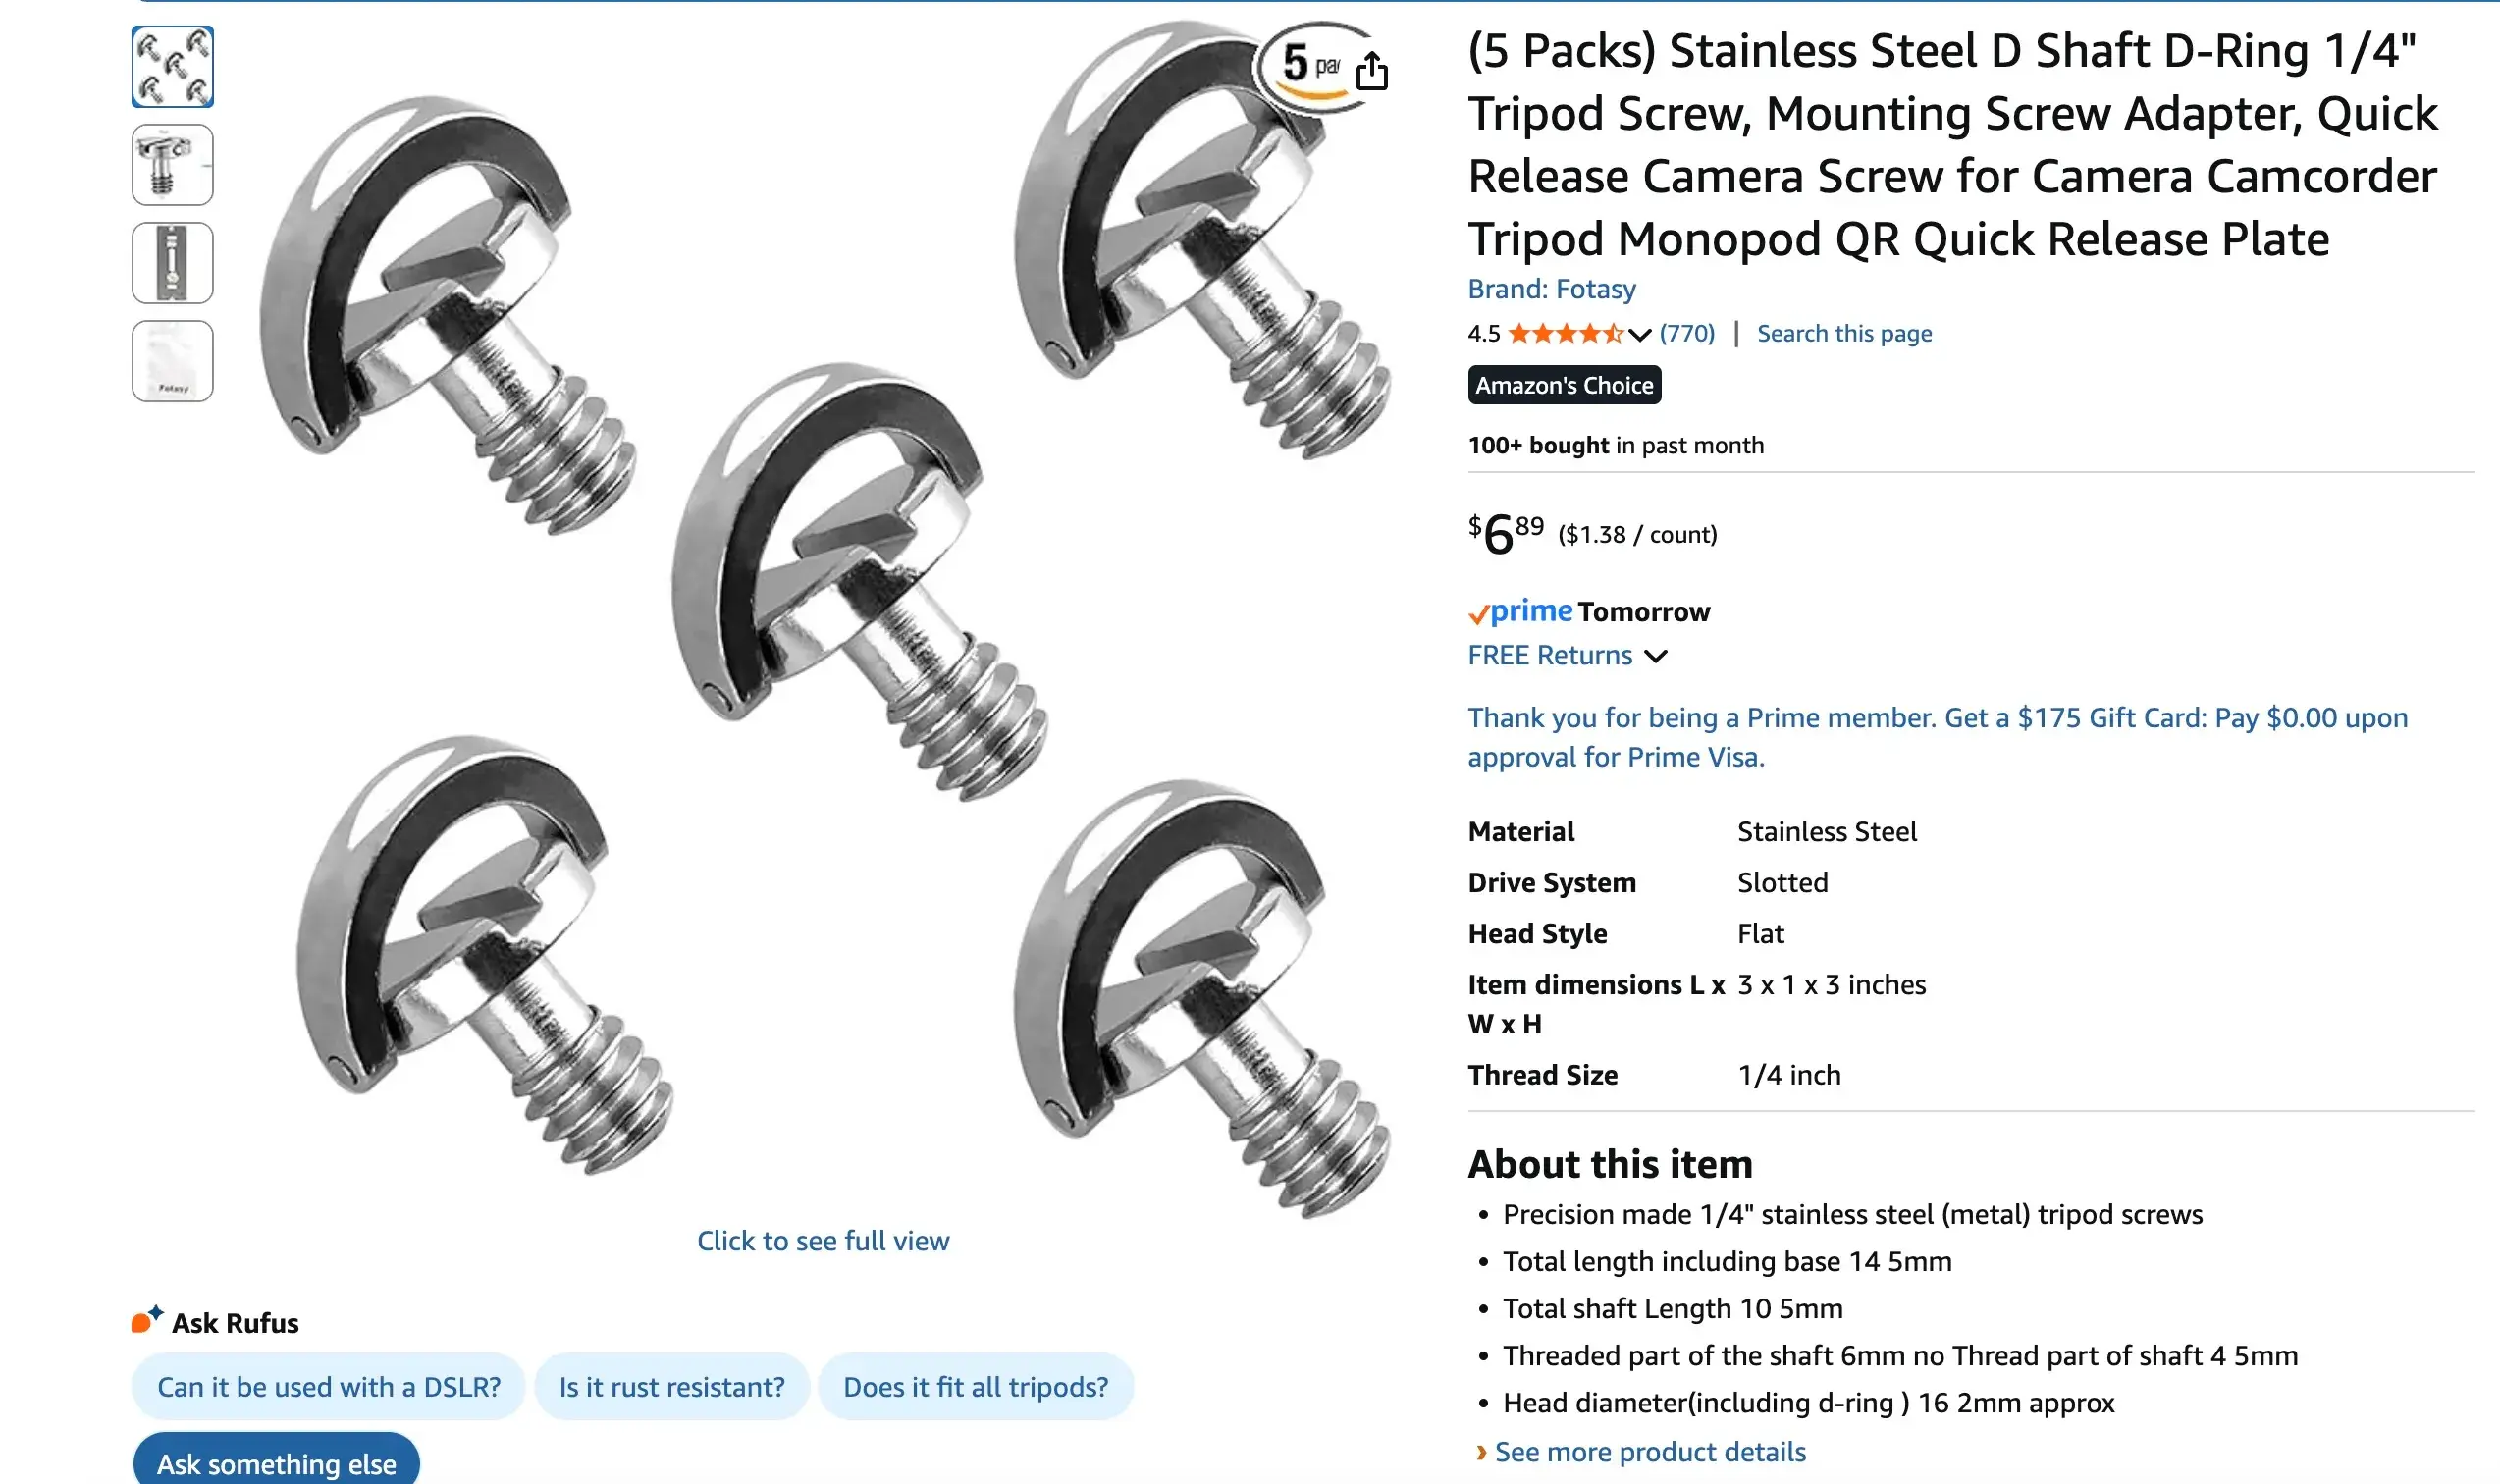The height and width of the screenshot is (1484, 2500).
Task: Select the first five-screws thumbnail
Action: (x=173, y=67)
